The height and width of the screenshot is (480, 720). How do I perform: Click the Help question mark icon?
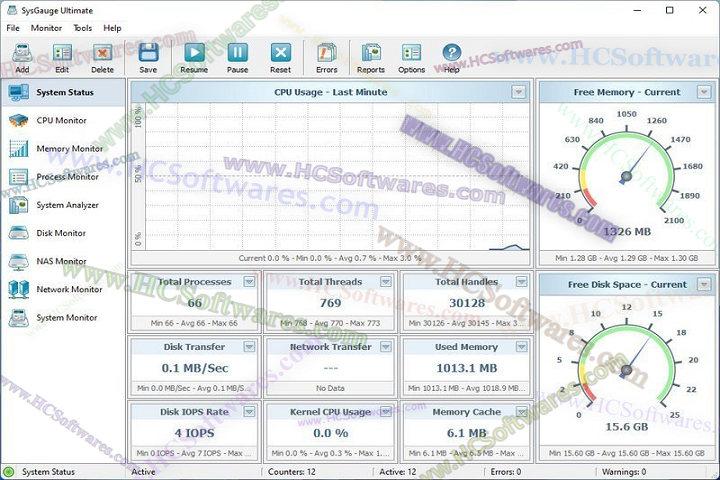tap(452, 53)
